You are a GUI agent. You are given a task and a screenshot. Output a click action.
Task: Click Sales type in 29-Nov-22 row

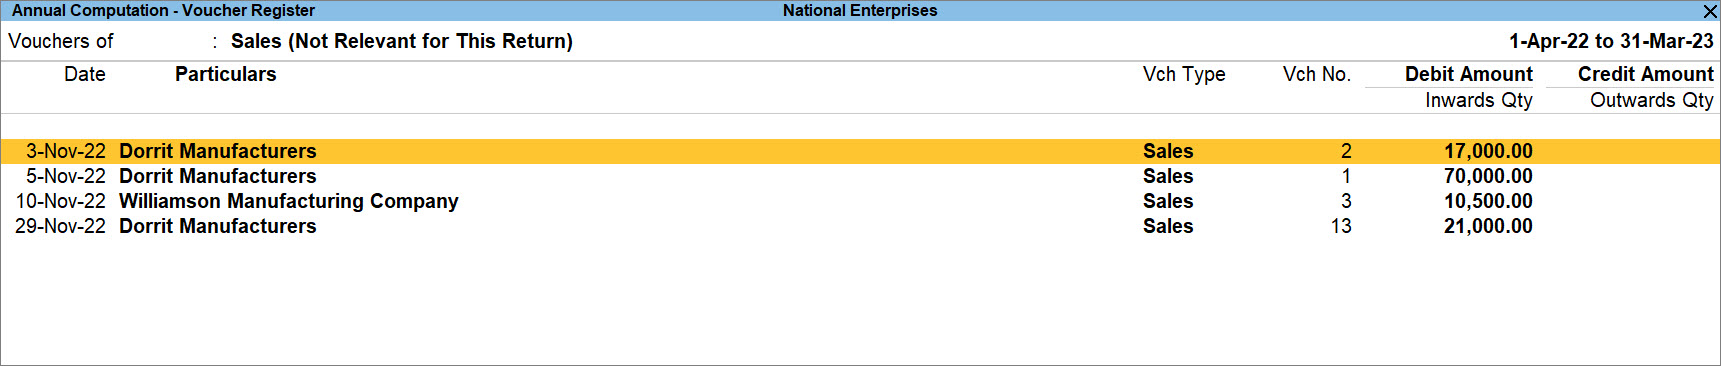point(1168,226)
